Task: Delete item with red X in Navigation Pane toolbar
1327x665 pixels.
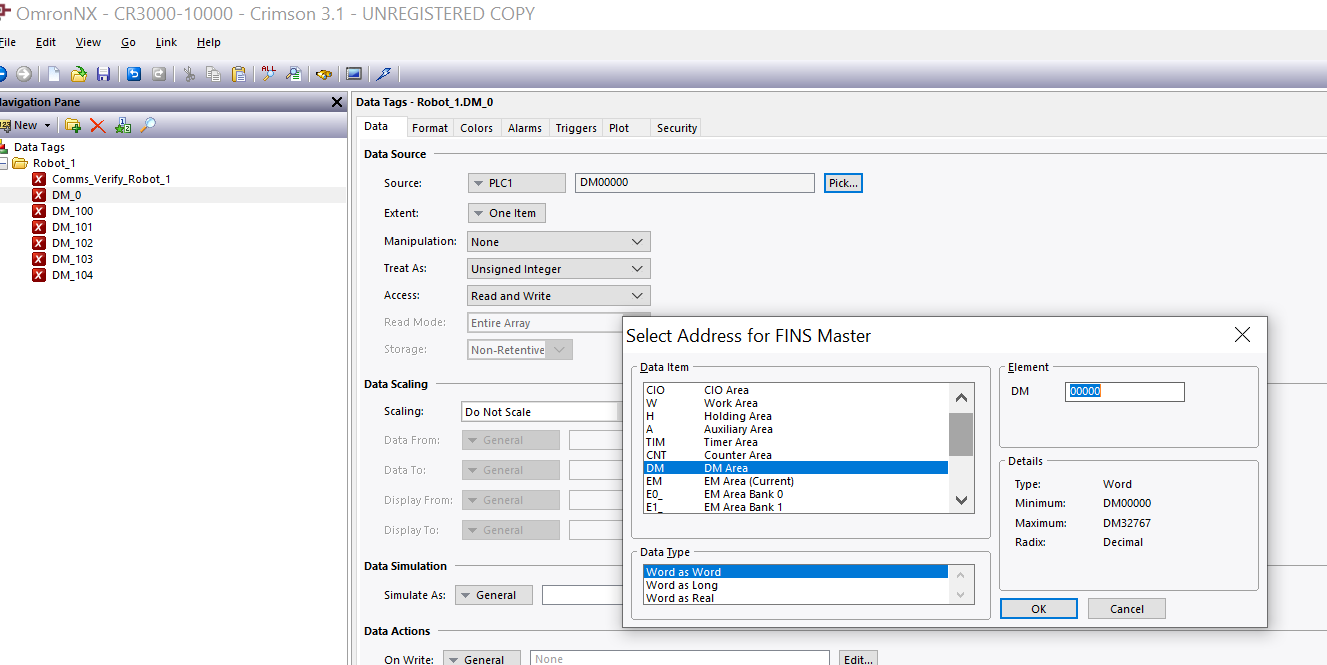Action: [97, 125]
